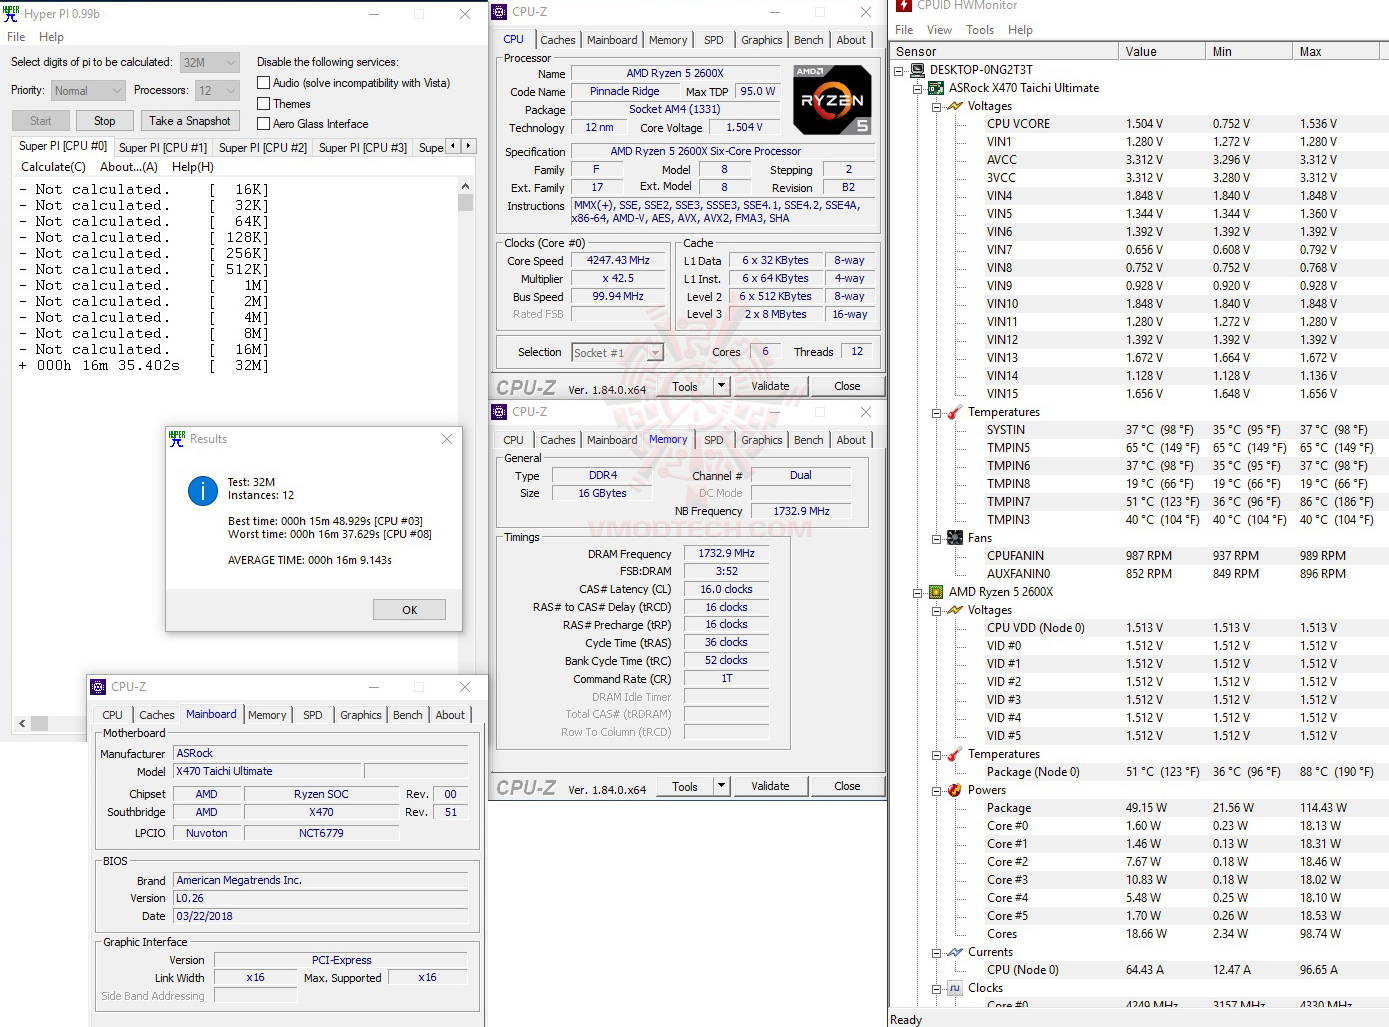The width and height of the screenshot is (1389, 1027).
Task: Enable Audio service disable checkbox
Action: tap(264, 83)
